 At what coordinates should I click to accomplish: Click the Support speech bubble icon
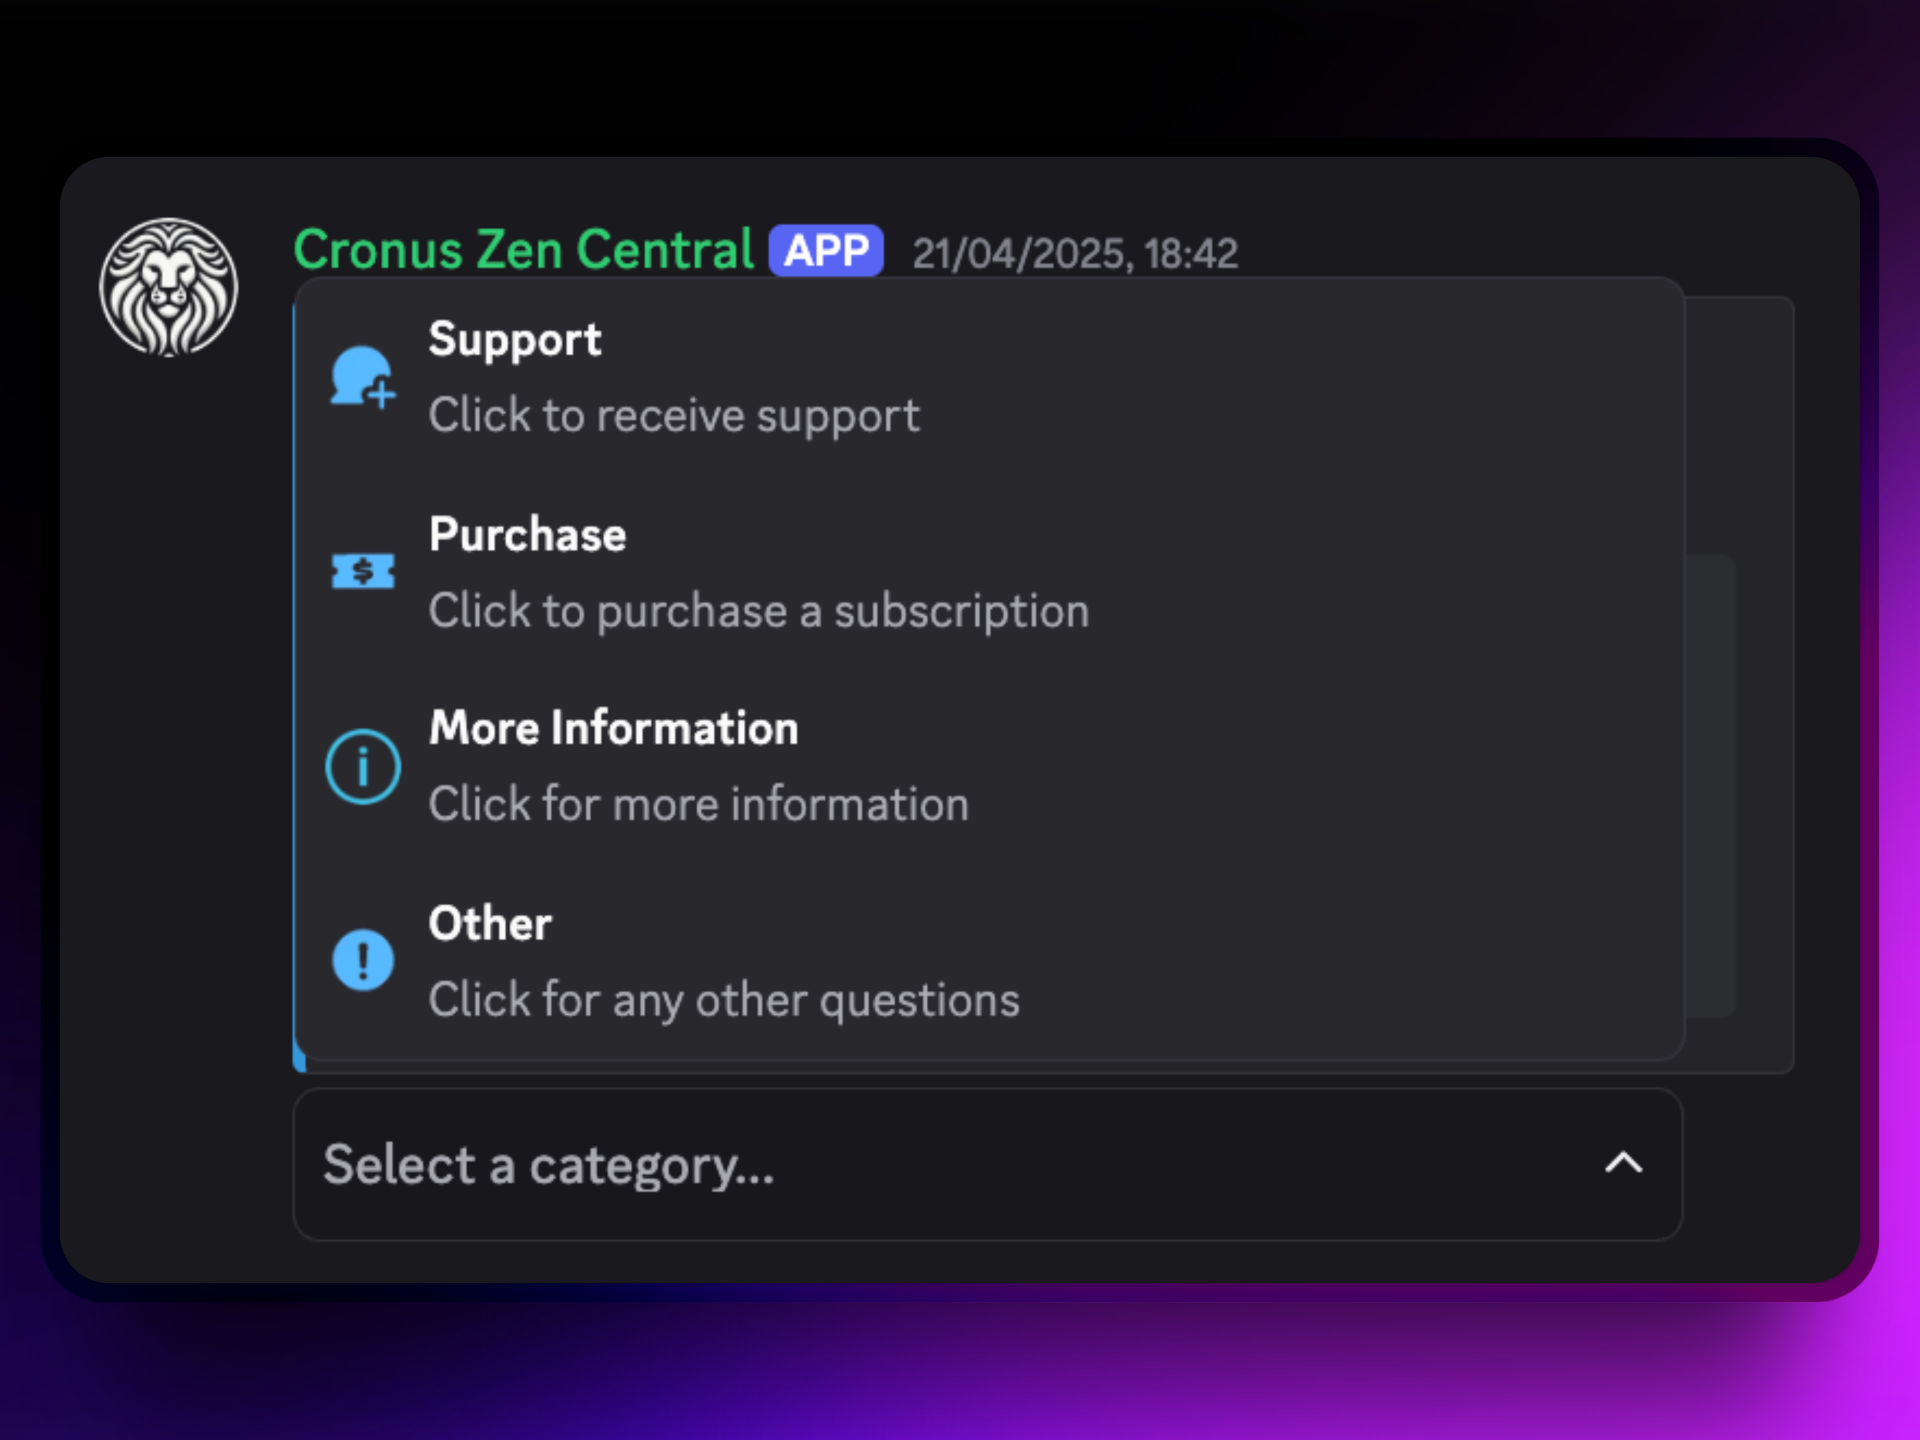(x=363, y=378)
